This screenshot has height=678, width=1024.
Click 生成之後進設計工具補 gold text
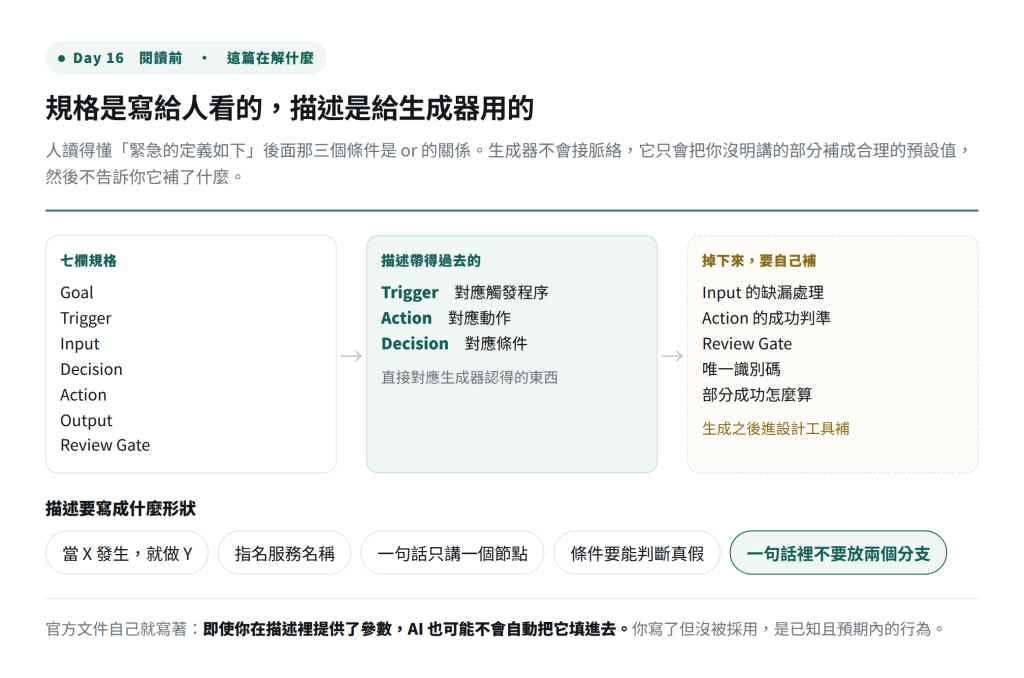coord(775,428)
